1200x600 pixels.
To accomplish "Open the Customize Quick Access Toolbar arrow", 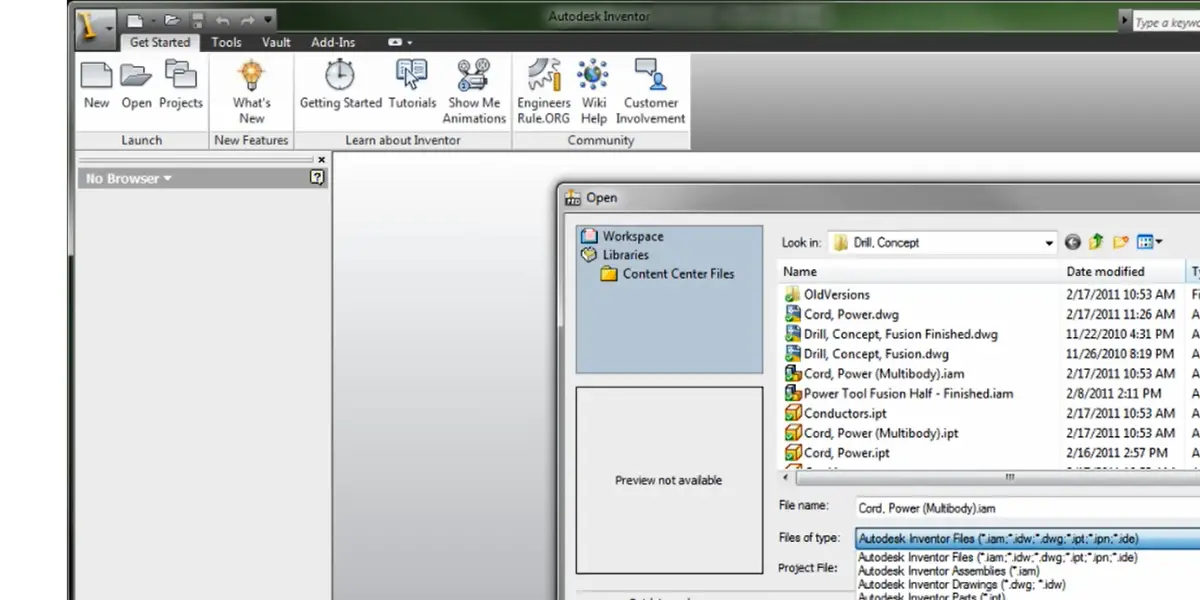I will (268, 19).
